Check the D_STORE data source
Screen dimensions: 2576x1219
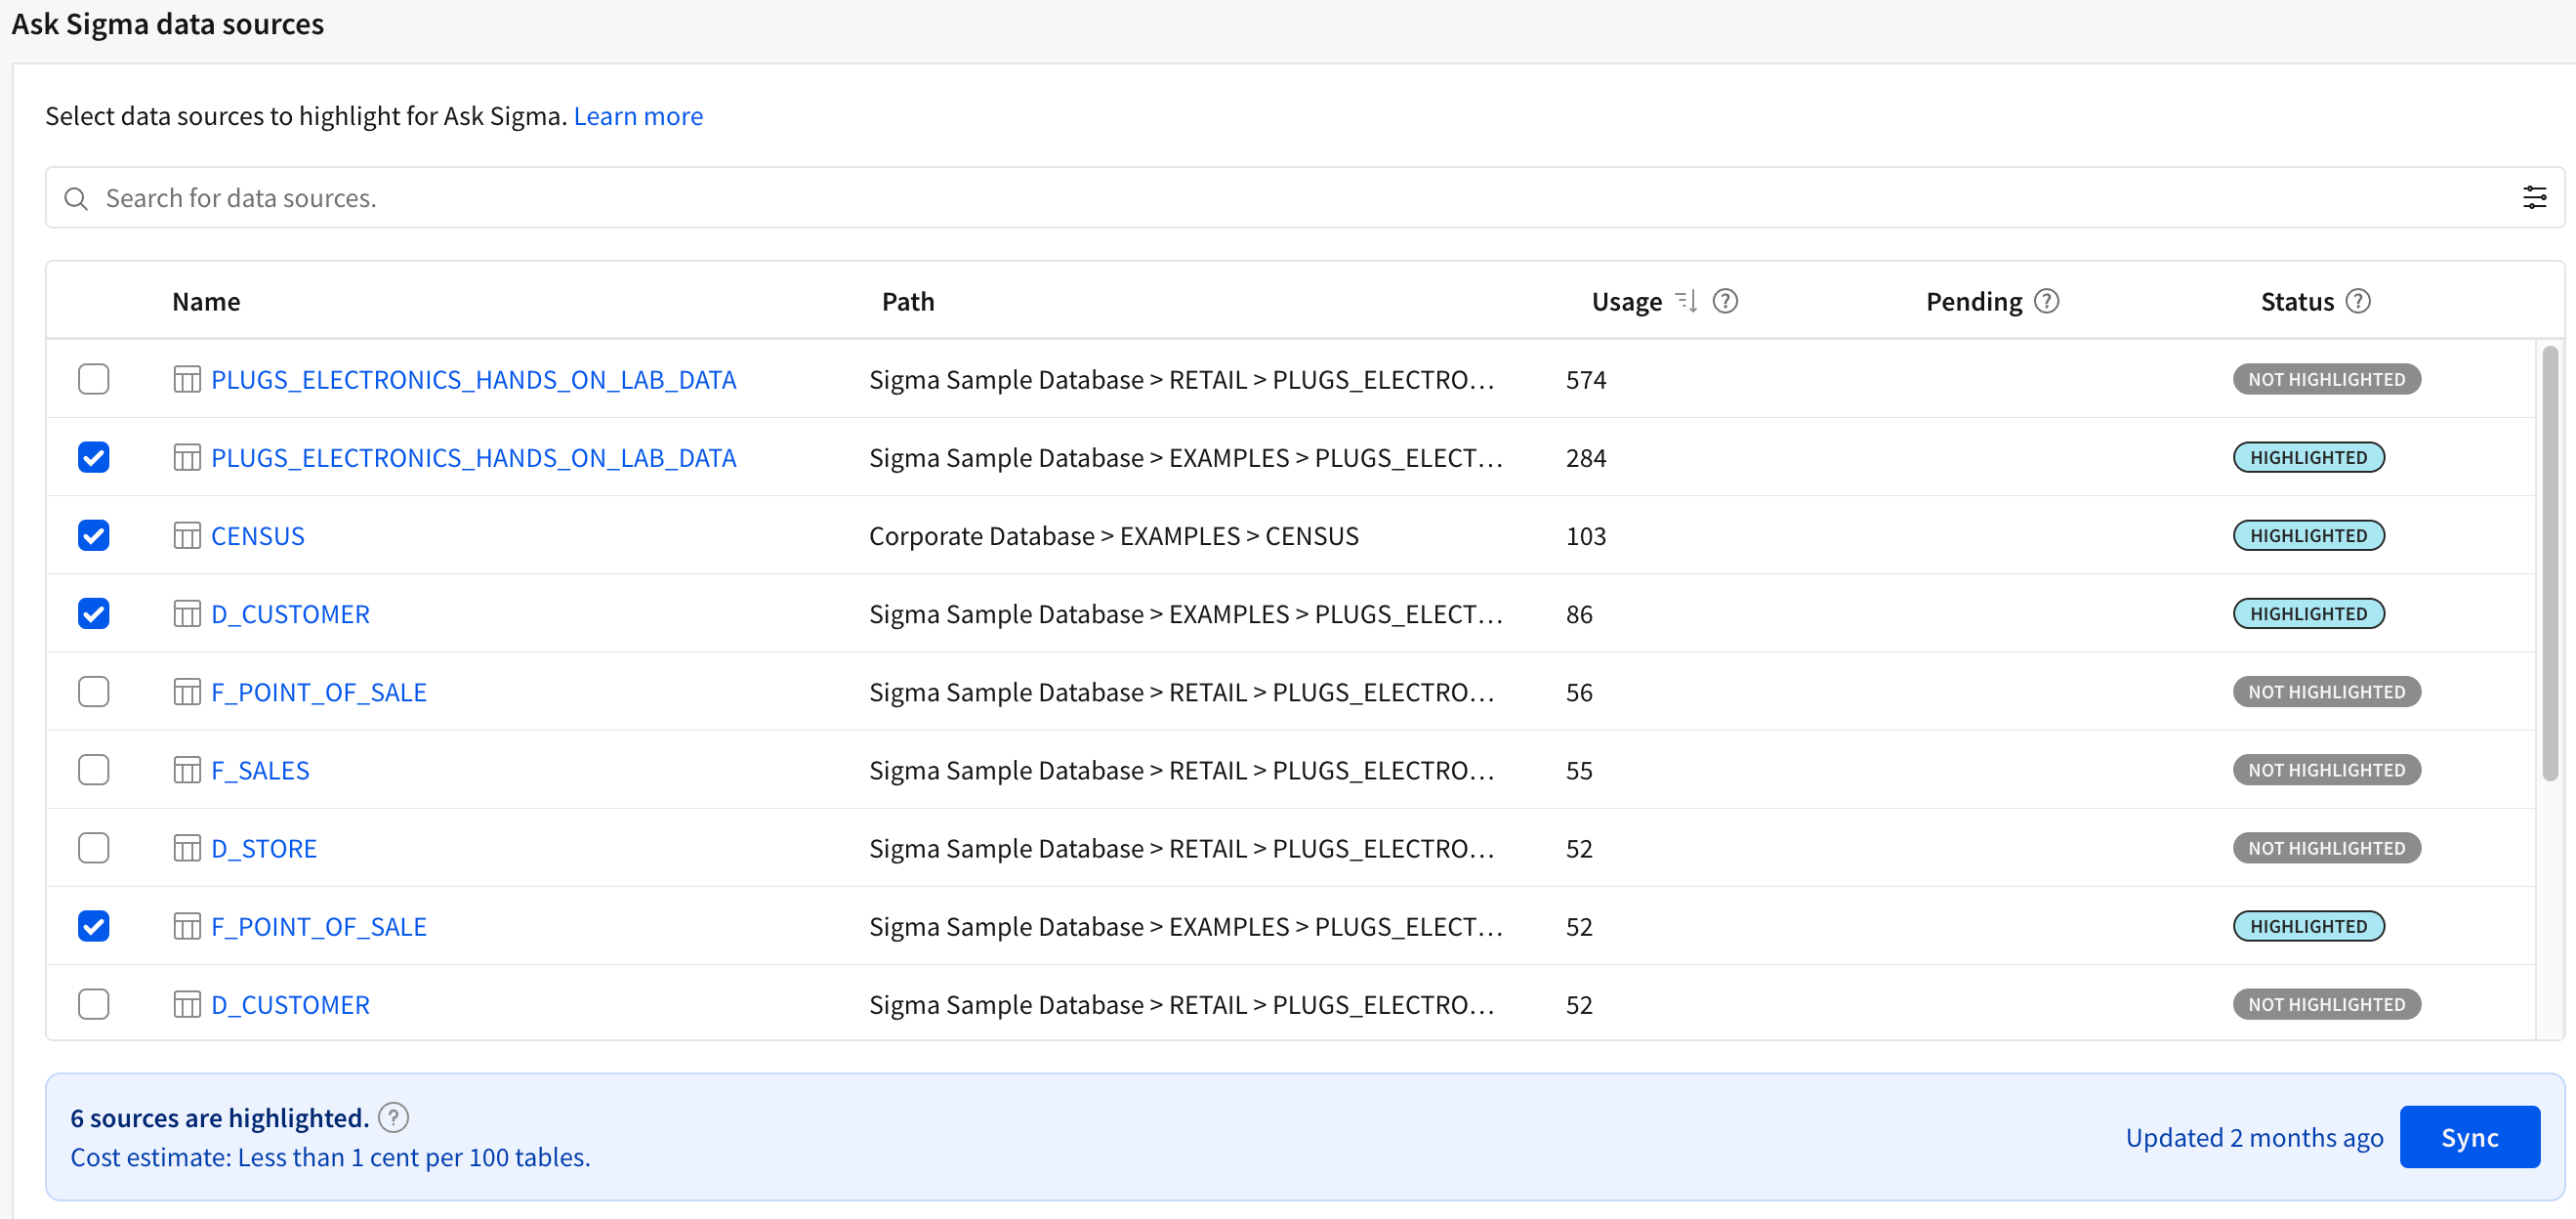point(93,847)
